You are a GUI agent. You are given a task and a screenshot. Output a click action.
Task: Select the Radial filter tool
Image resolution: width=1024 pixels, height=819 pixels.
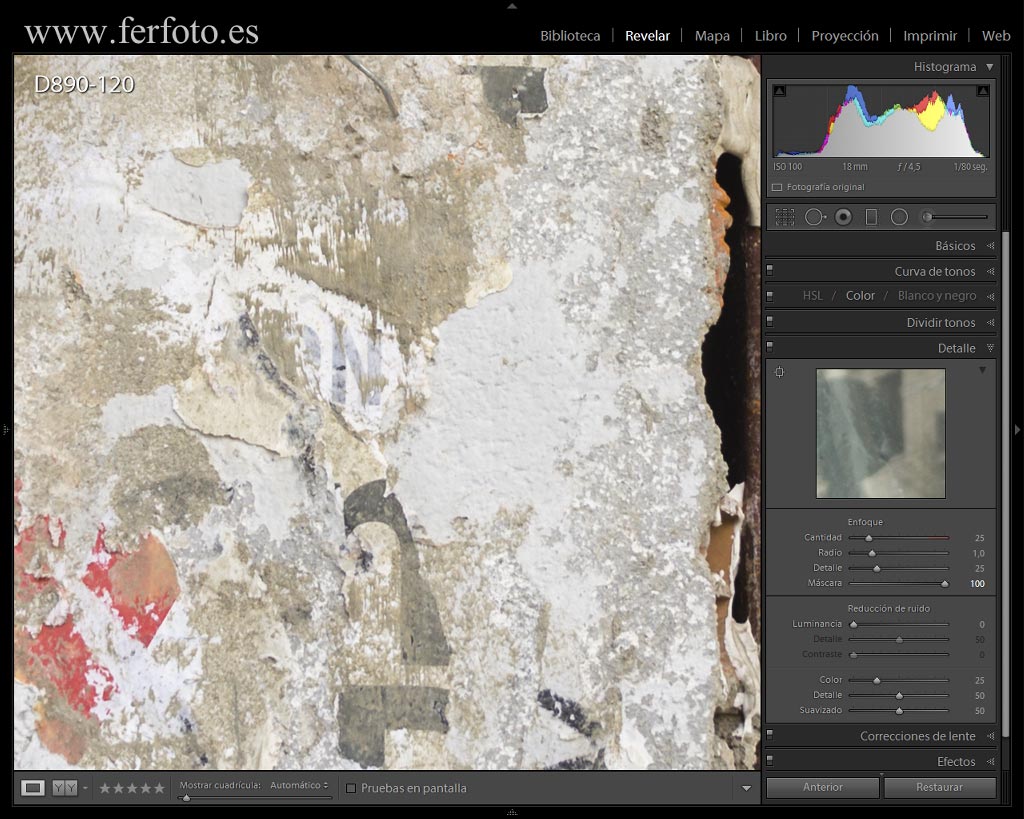(x=899, y=217)
